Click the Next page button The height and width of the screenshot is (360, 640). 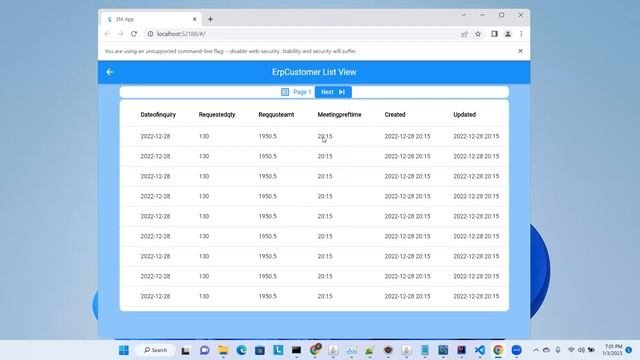point(333,92)
